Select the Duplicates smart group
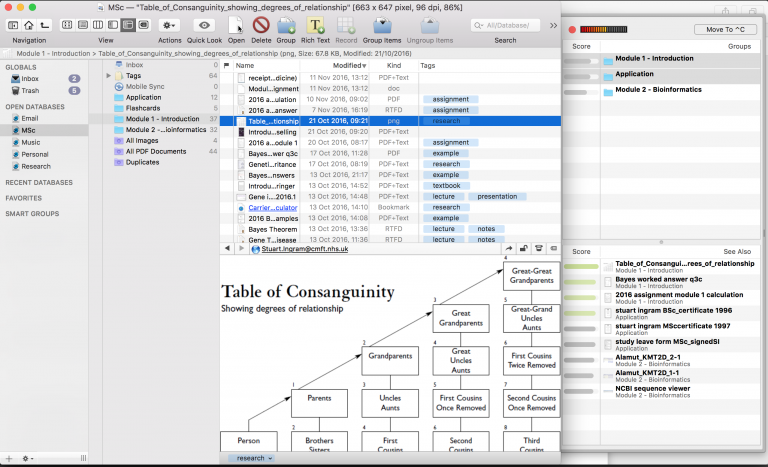768x467 pixels. click(142, 162)
